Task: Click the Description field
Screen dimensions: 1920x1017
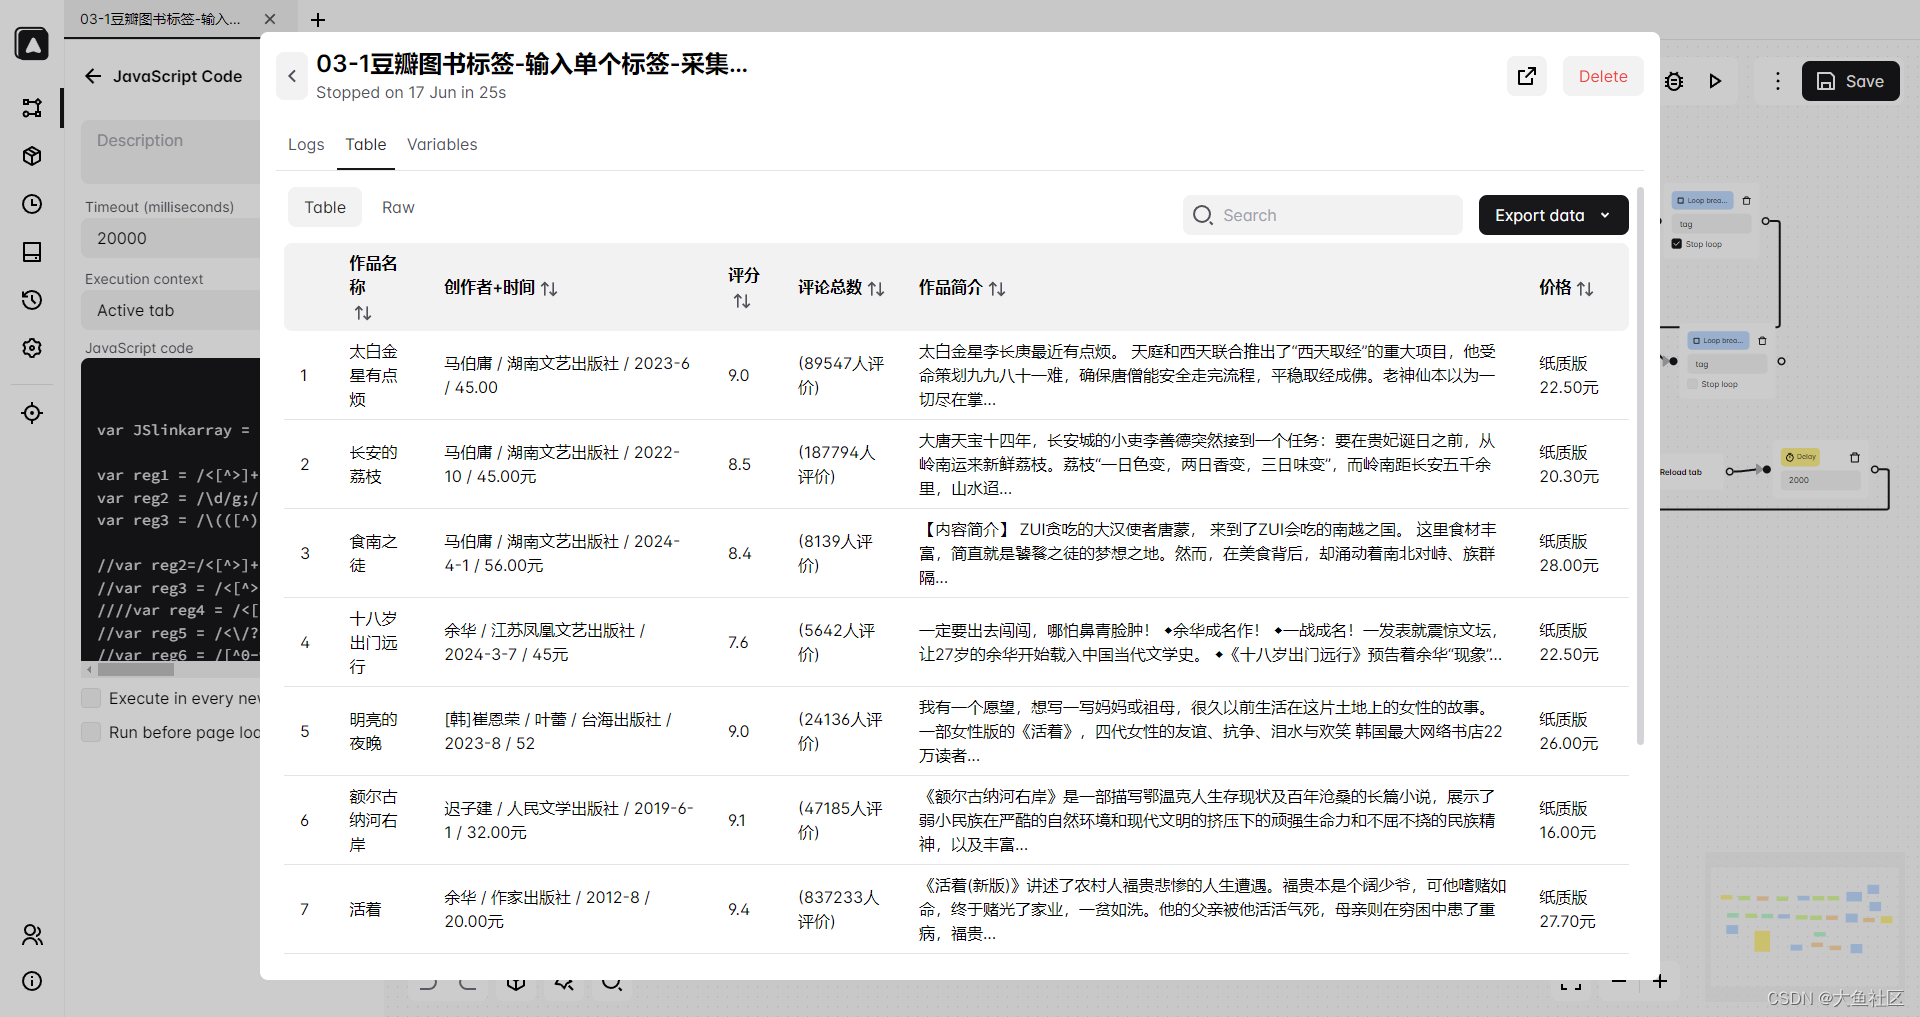Action: 170,151
